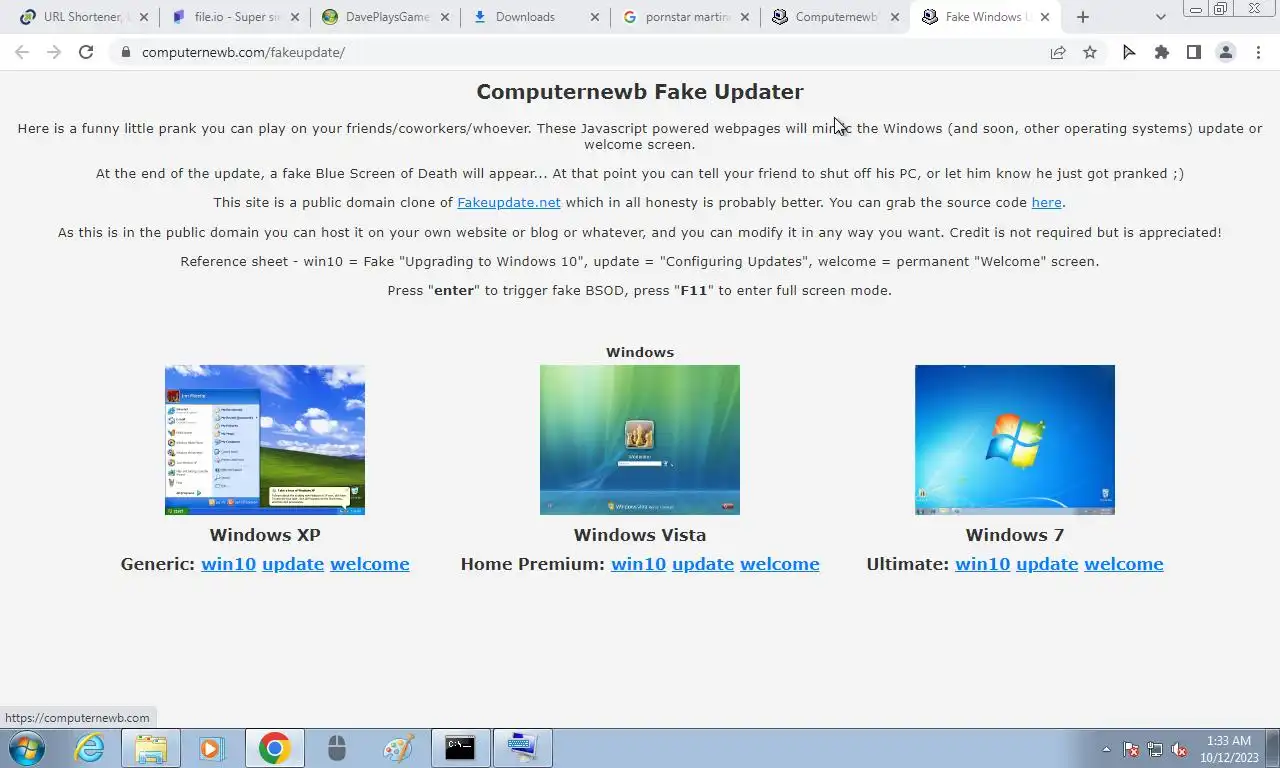The width and height of the screenshot is (1280, 768).
Task: Click the media control toolbar icon
Action: tap(1129, 52)
